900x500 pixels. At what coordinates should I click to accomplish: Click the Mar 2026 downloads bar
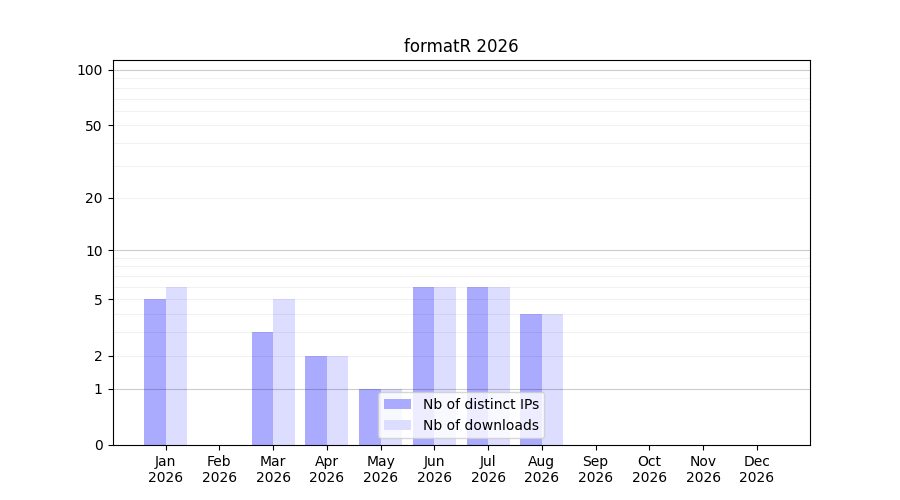pyautogui.click(x=284, y=372)
